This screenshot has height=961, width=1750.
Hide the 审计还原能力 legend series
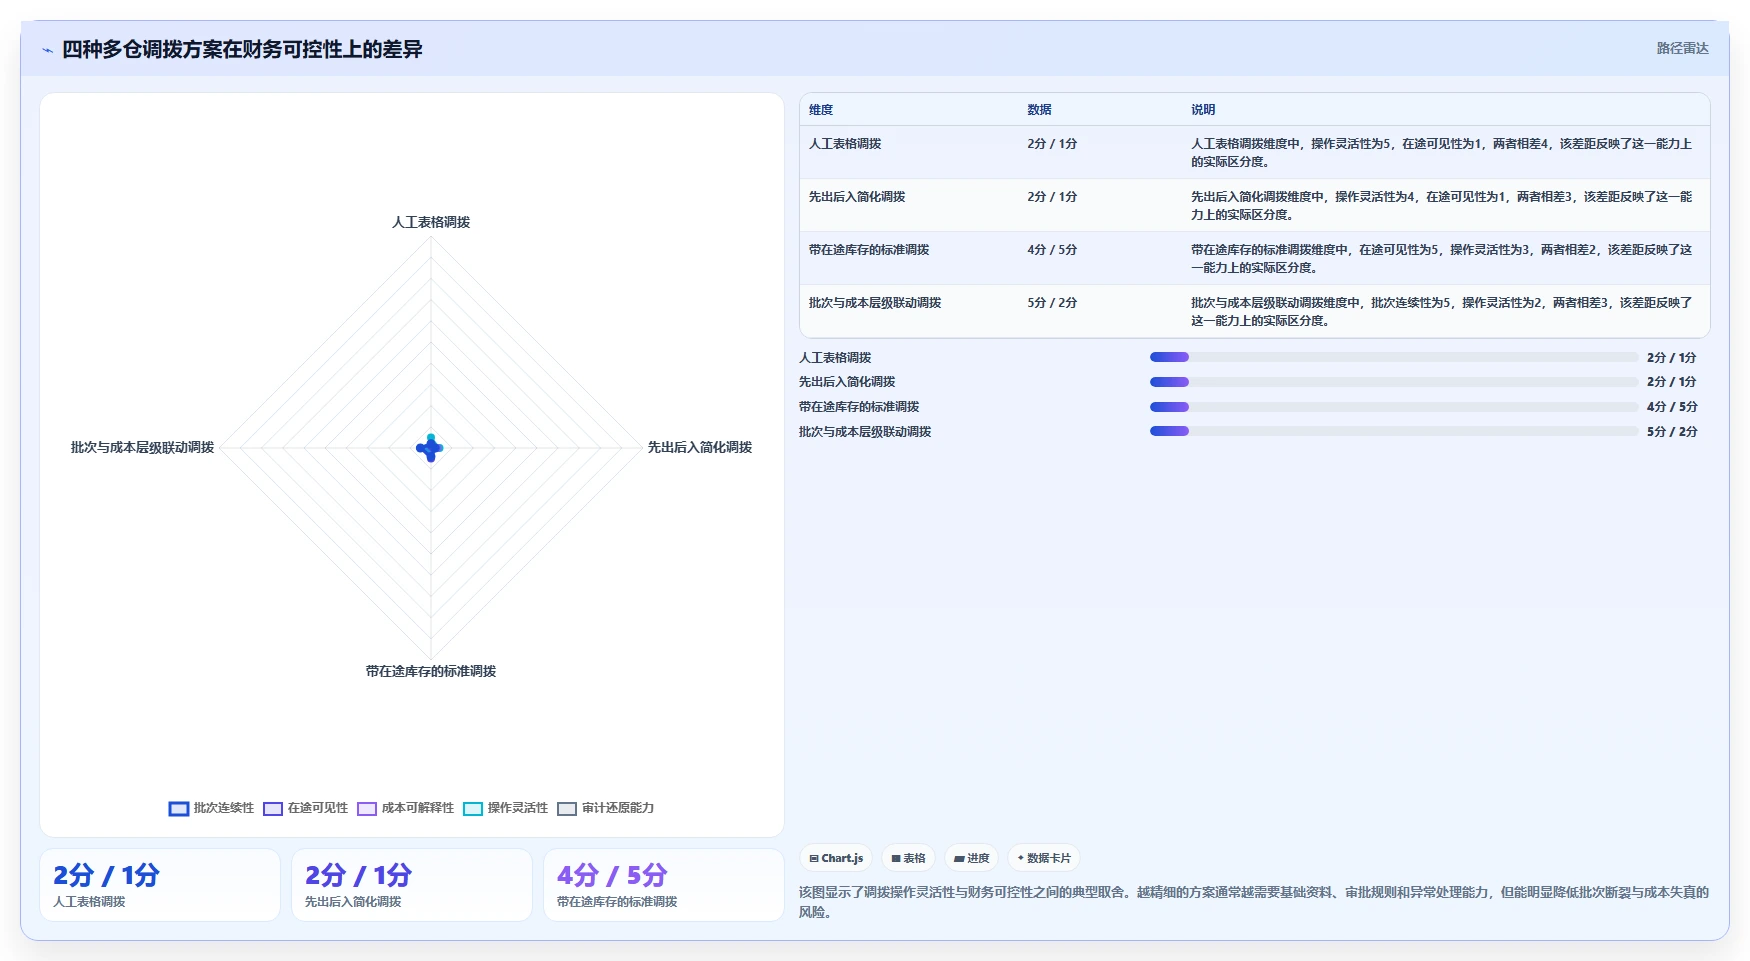coord(605,808)
